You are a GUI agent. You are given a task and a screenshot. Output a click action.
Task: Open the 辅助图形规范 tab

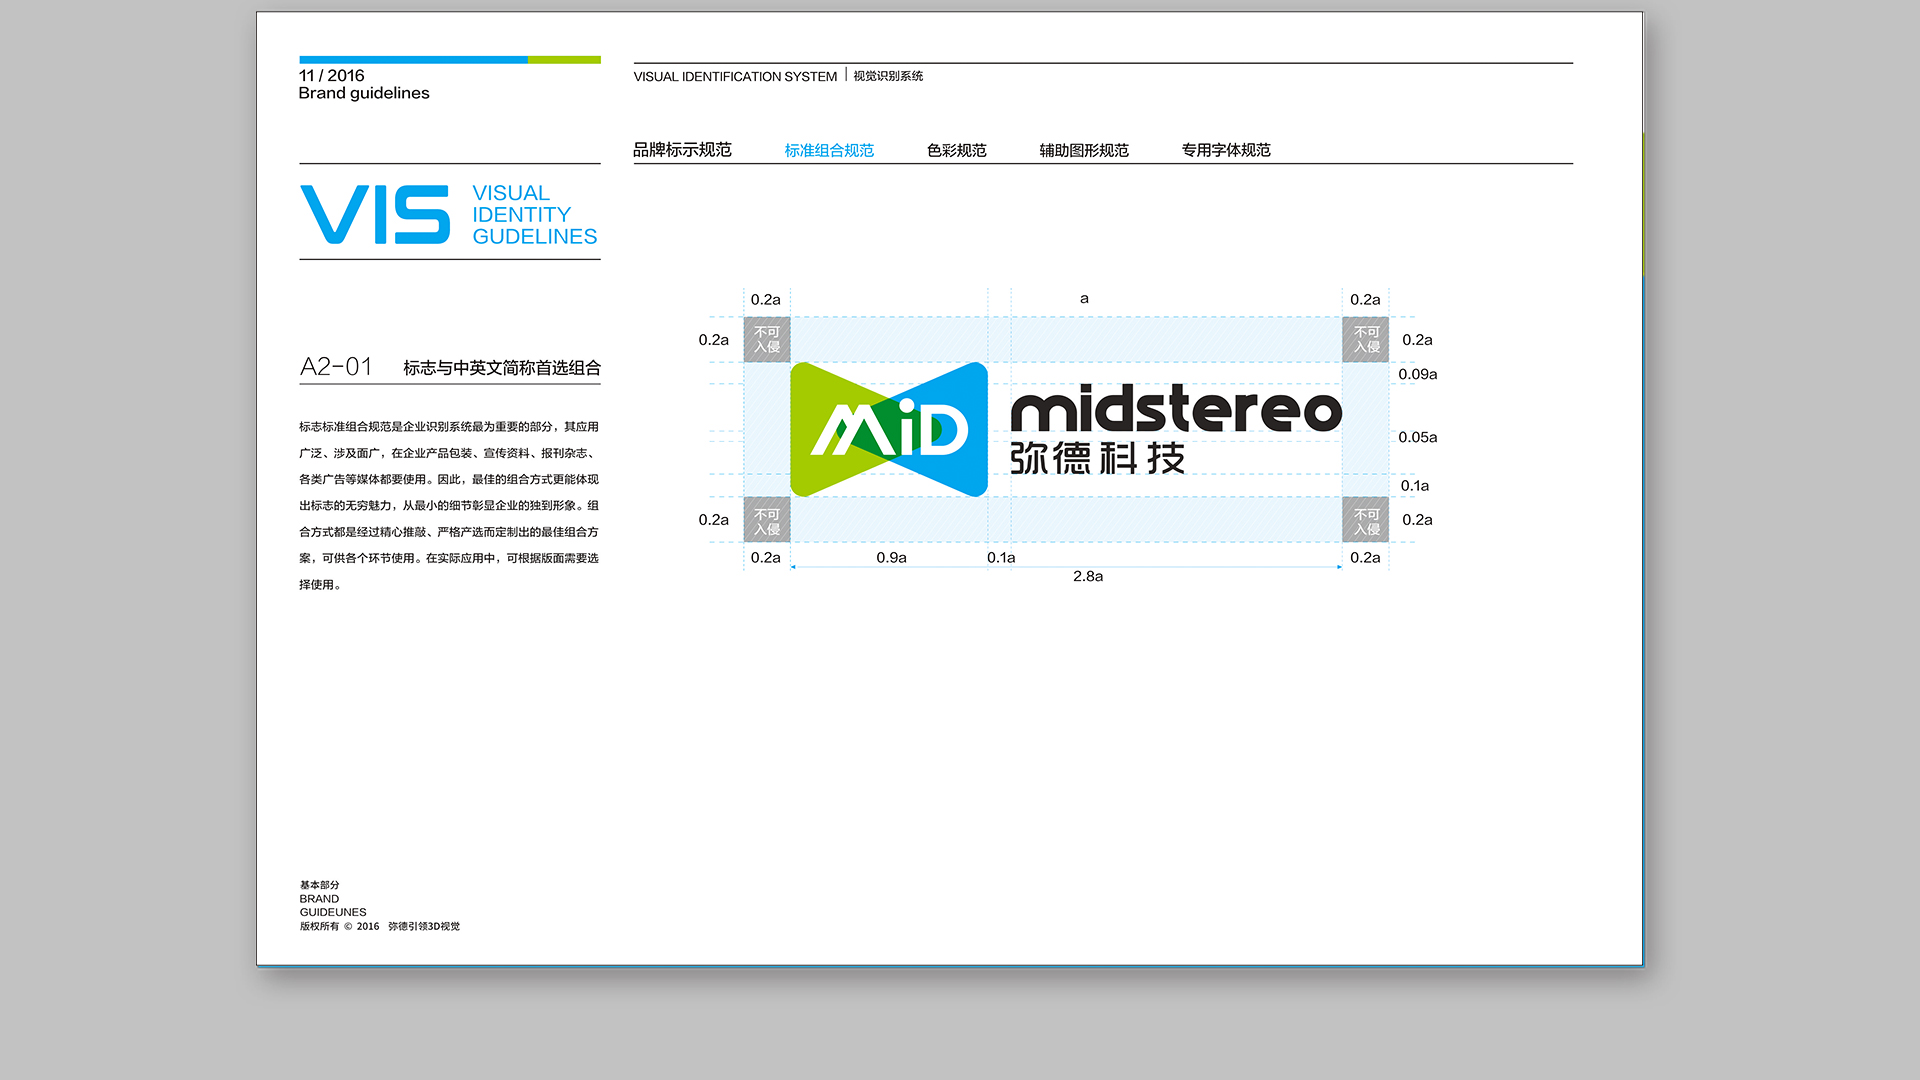[1084, 150]
